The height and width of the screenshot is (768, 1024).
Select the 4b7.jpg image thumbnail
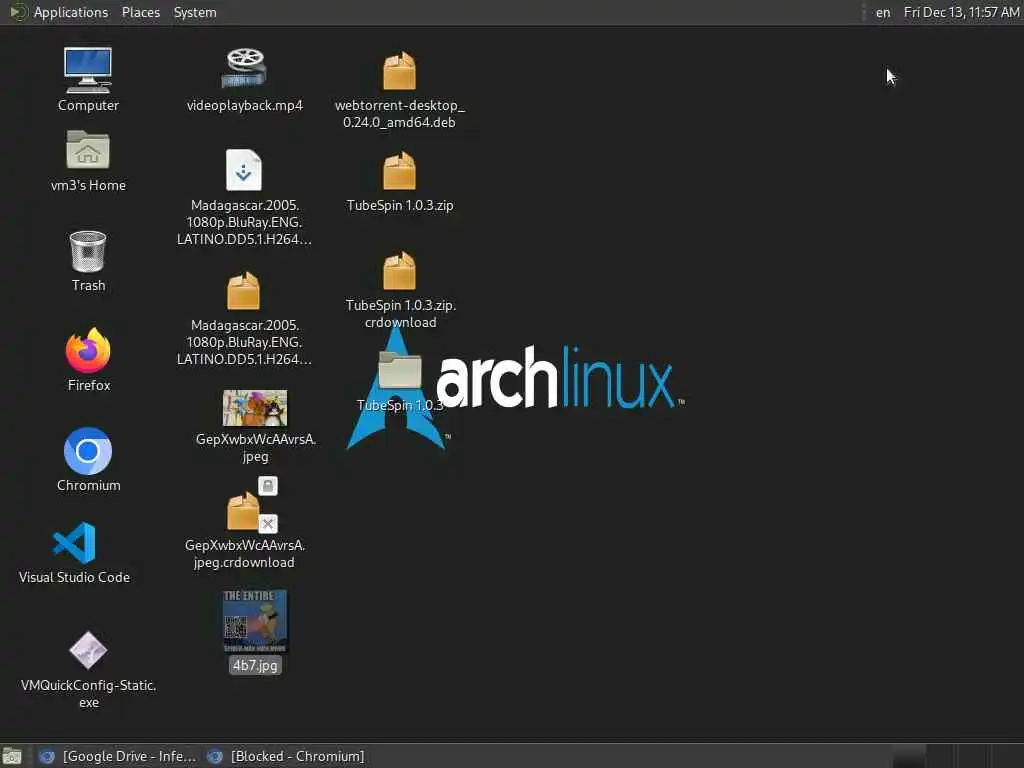click(x=255, y=621)
